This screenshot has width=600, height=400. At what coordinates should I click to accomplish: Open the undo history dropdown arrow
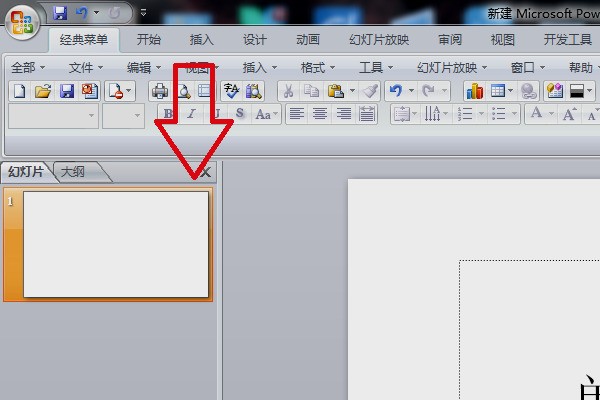tap(411, 91)
